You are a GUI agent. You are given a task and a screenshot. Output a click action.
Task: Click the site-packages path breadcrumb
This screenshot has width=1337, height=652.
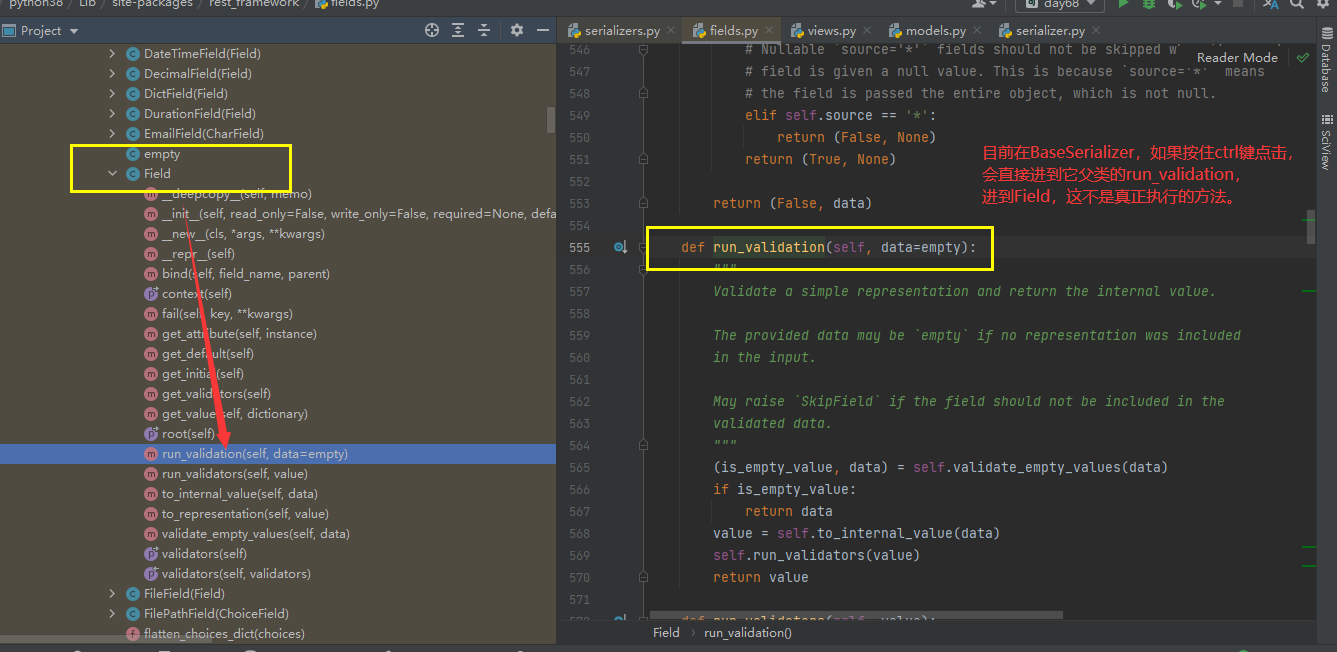click(x=151, y=4)
